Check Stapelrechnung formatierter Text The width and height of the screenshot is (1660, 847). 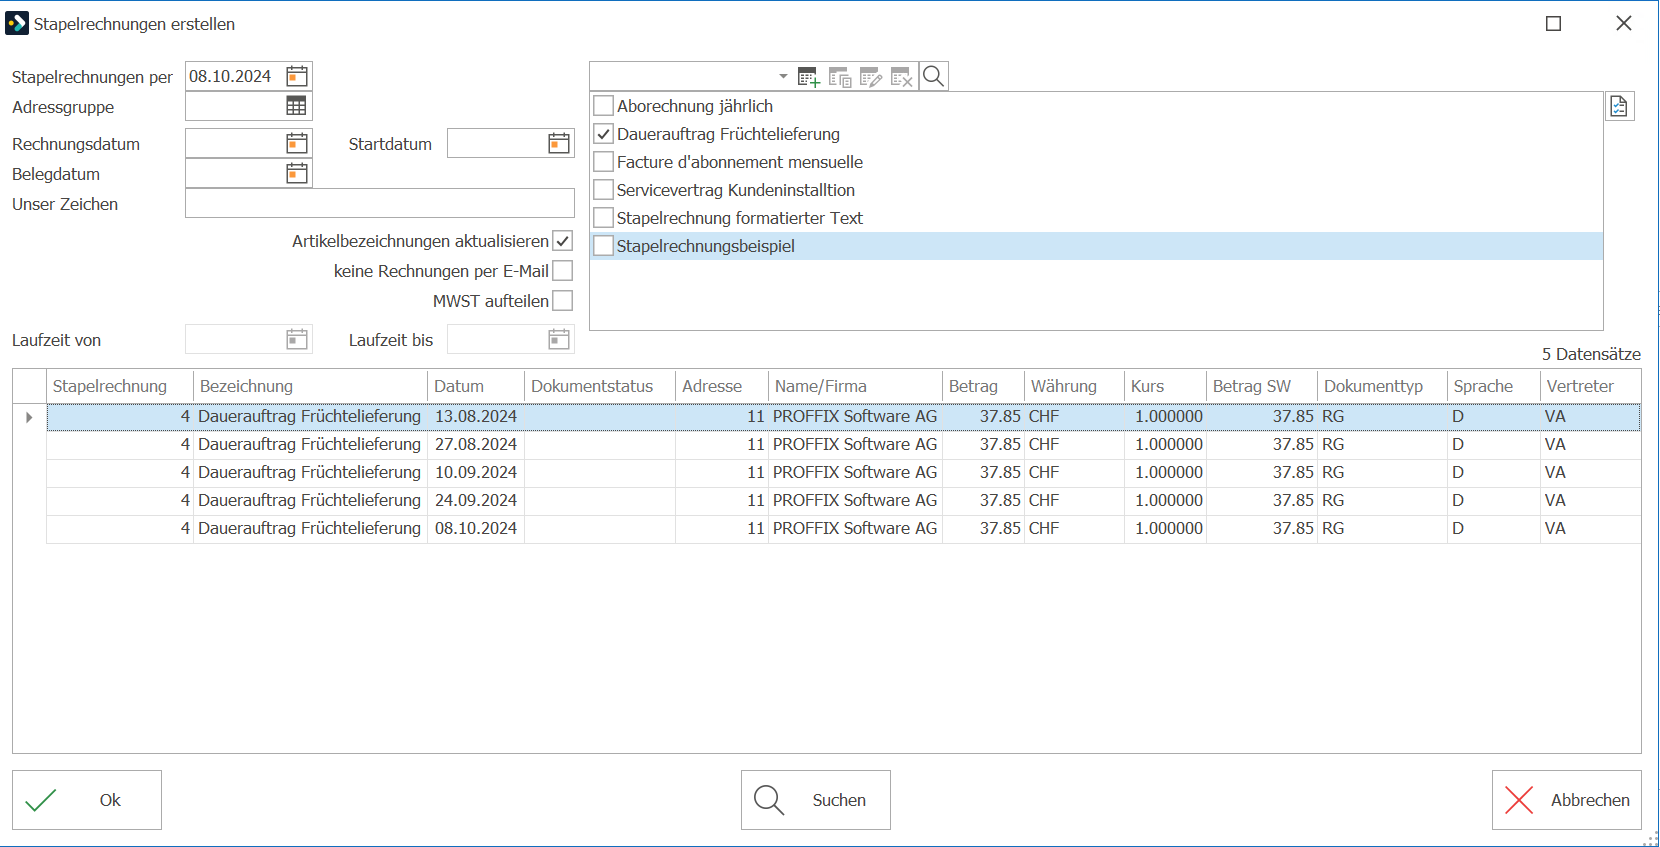click(x=603, y=217)
